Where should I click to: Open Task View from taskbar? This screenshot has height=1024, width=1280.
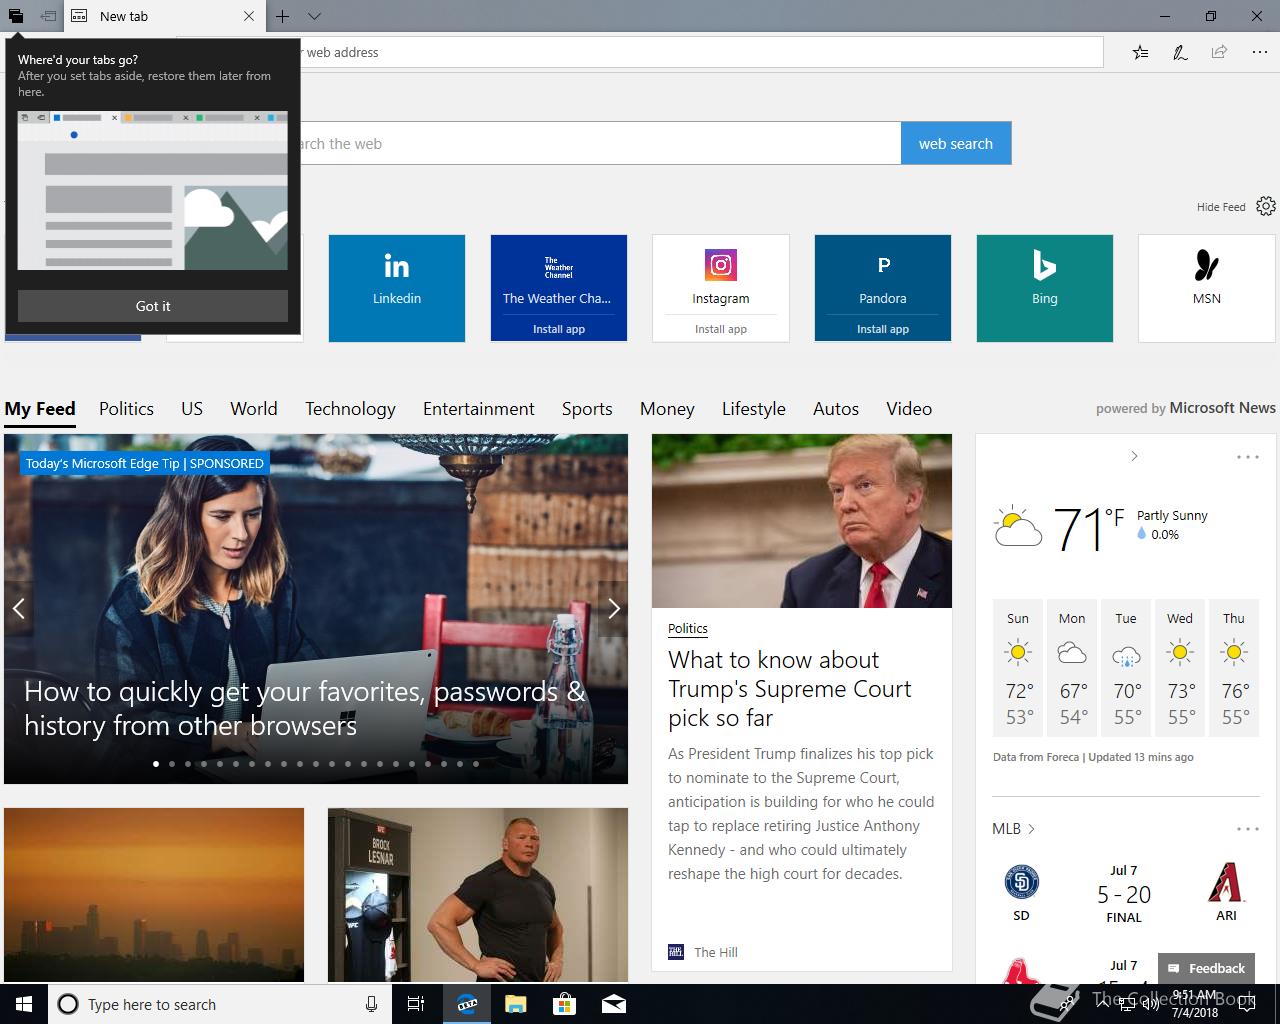pos(416,1004)
